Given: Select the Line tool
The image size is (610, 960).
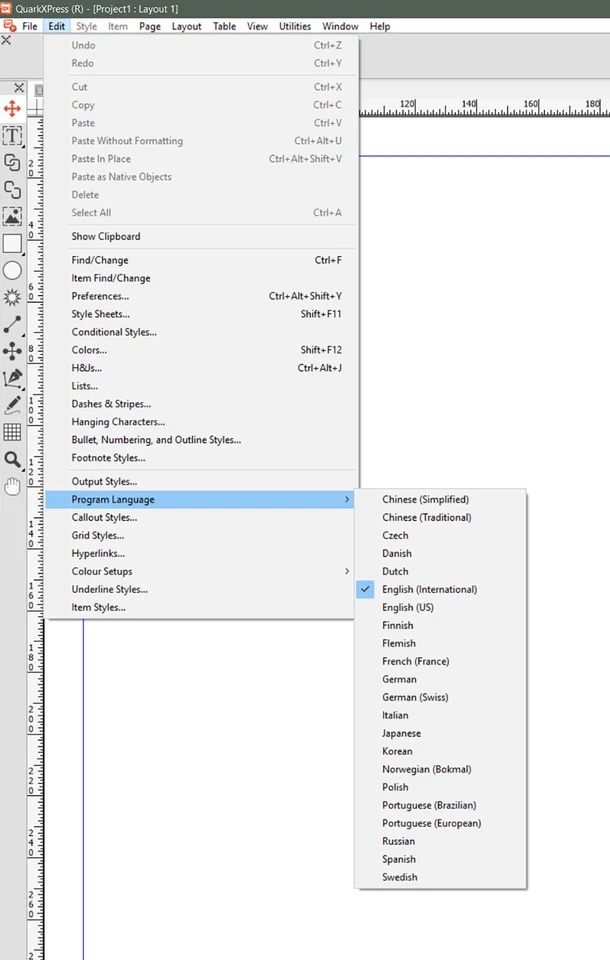Looking at the screenshot, I should tap(12, 324).
